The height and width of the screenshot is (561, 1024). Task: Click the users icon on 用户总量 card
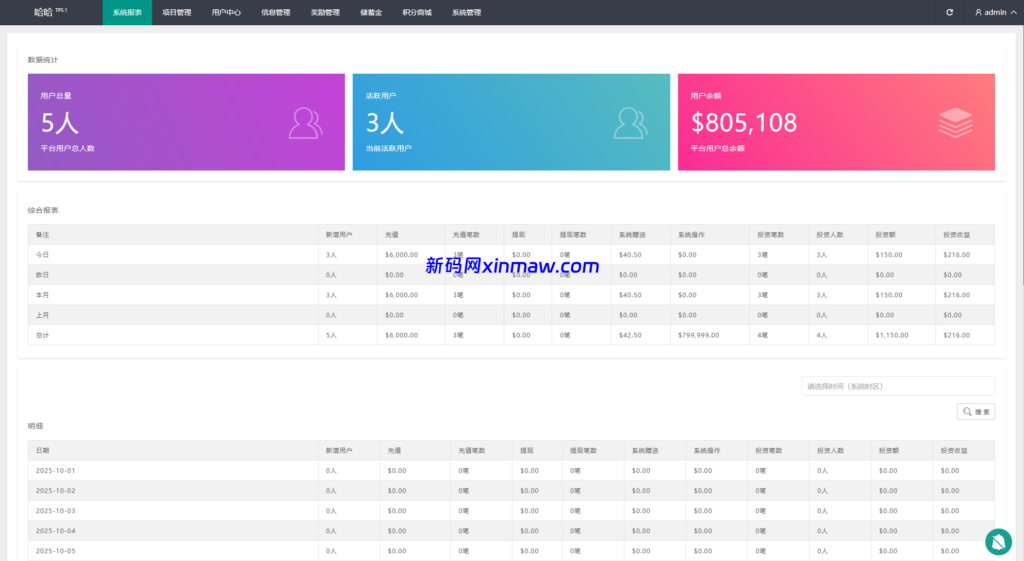click(305, 122)
